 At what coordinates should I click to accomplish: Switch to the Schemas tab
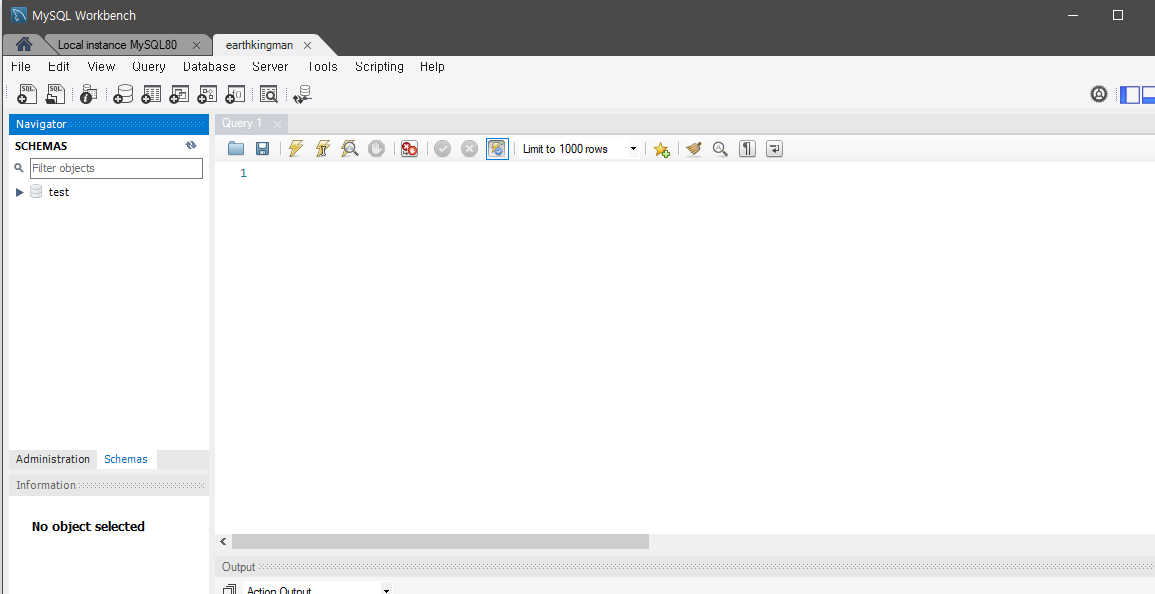point(126,459)
